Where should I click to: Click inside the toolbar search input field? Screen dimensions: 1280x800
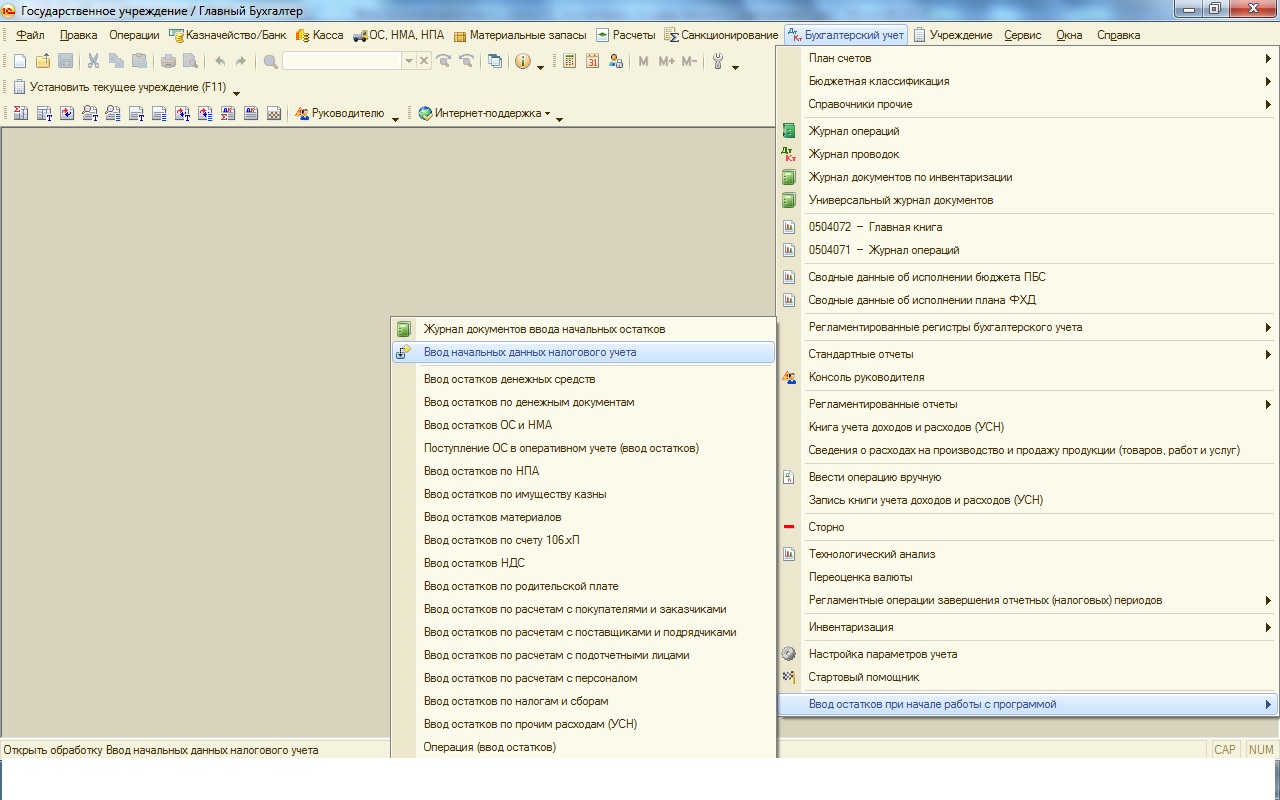click(x=341, y=61)
